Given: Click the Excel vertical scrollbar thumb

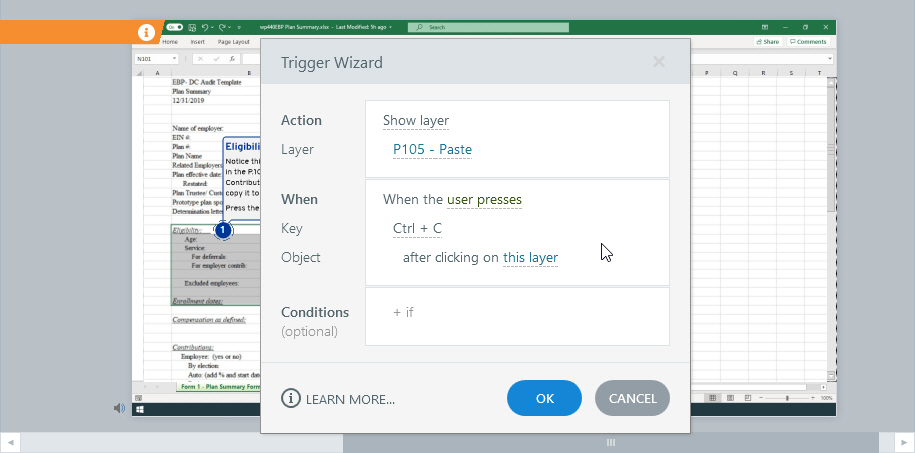Looking at the screenshot, I should 832,149.
